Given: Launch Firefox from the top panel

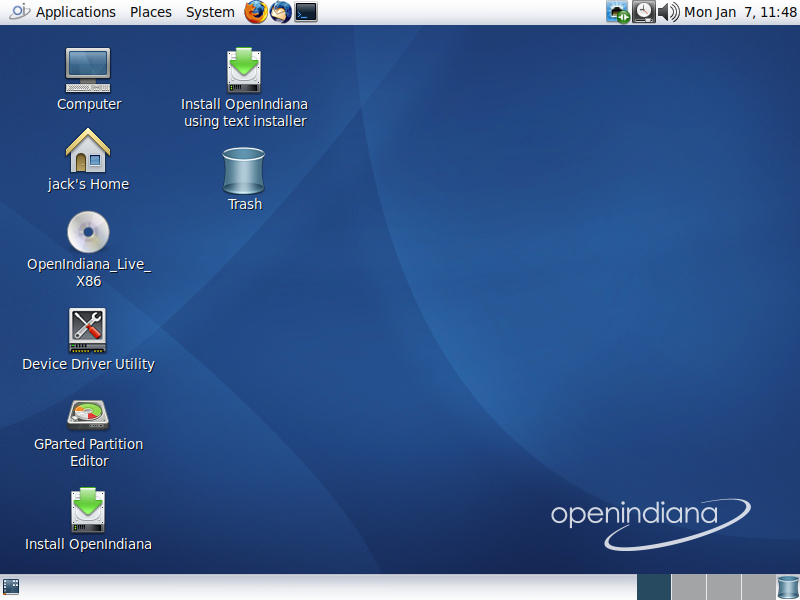Looking at the screenshot, I should point(257,12).
